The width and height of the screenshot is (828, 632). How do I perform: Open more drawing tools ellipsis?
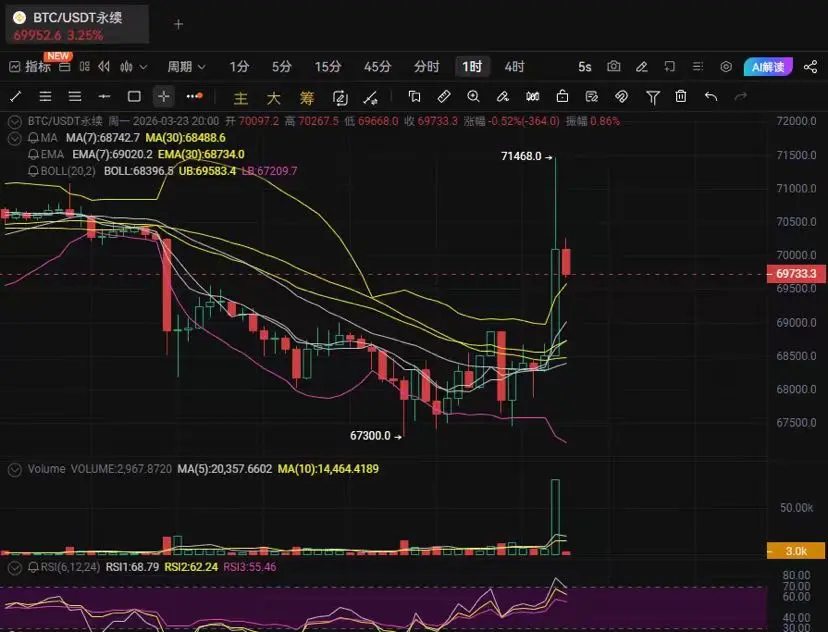(194, 96)
